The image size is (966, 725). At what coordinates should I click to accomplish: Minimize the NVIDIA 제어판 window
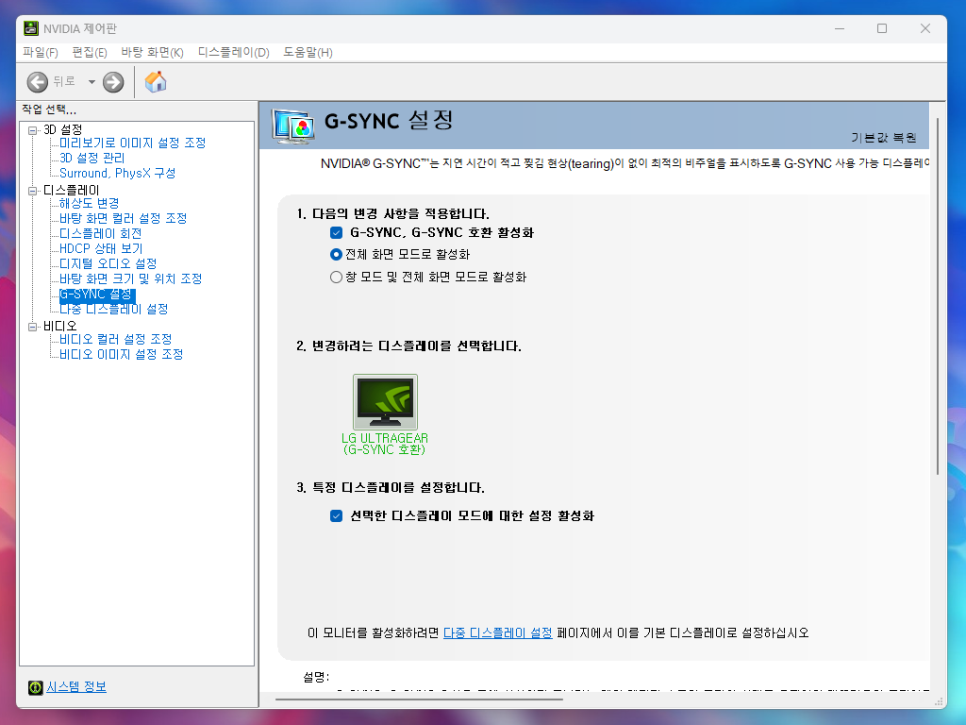[839, 28]
